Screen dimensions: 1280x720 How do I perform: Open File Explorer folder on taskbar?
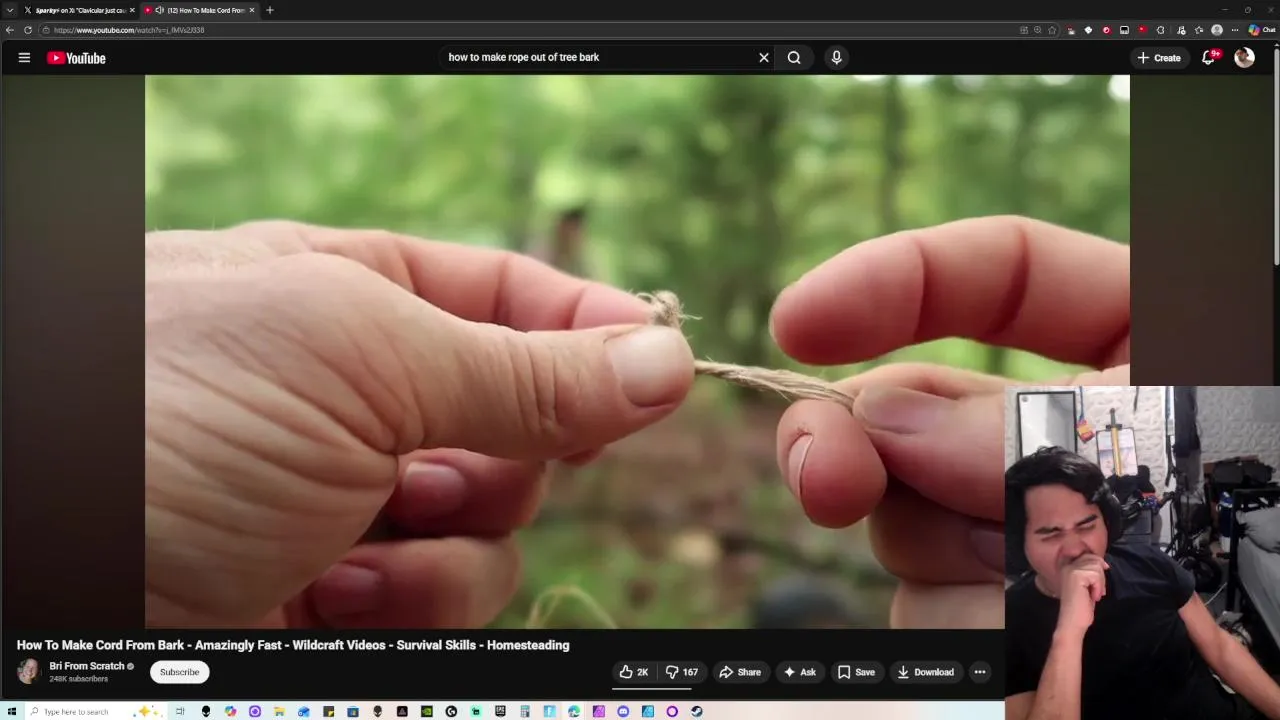click(279, 711)
